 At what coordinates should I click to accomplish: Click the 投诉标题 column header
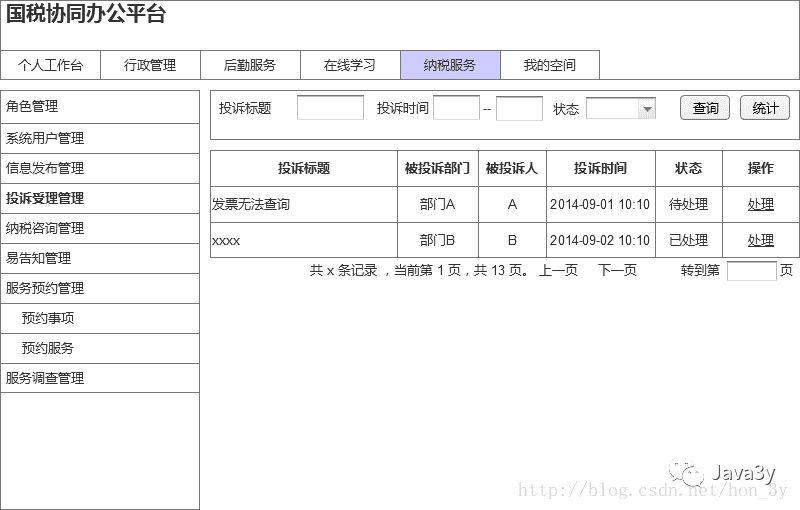point(304,168)
